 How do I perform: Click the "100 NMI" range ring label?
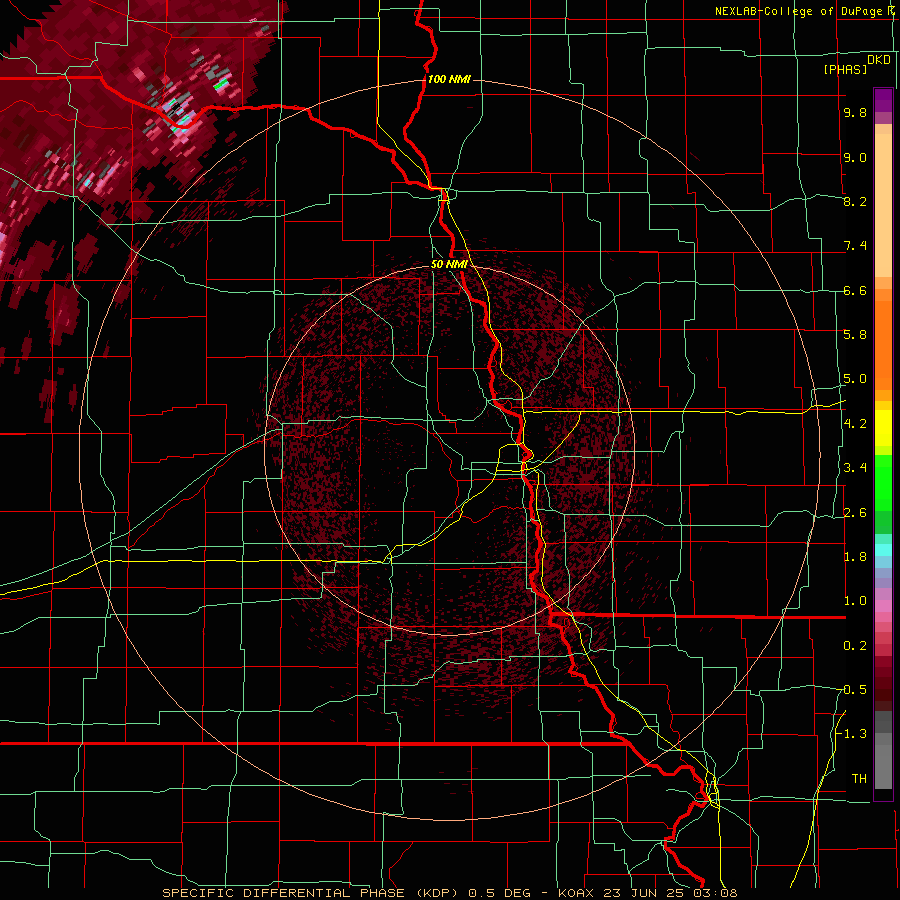pyautogui.click(x=449, y=79)
